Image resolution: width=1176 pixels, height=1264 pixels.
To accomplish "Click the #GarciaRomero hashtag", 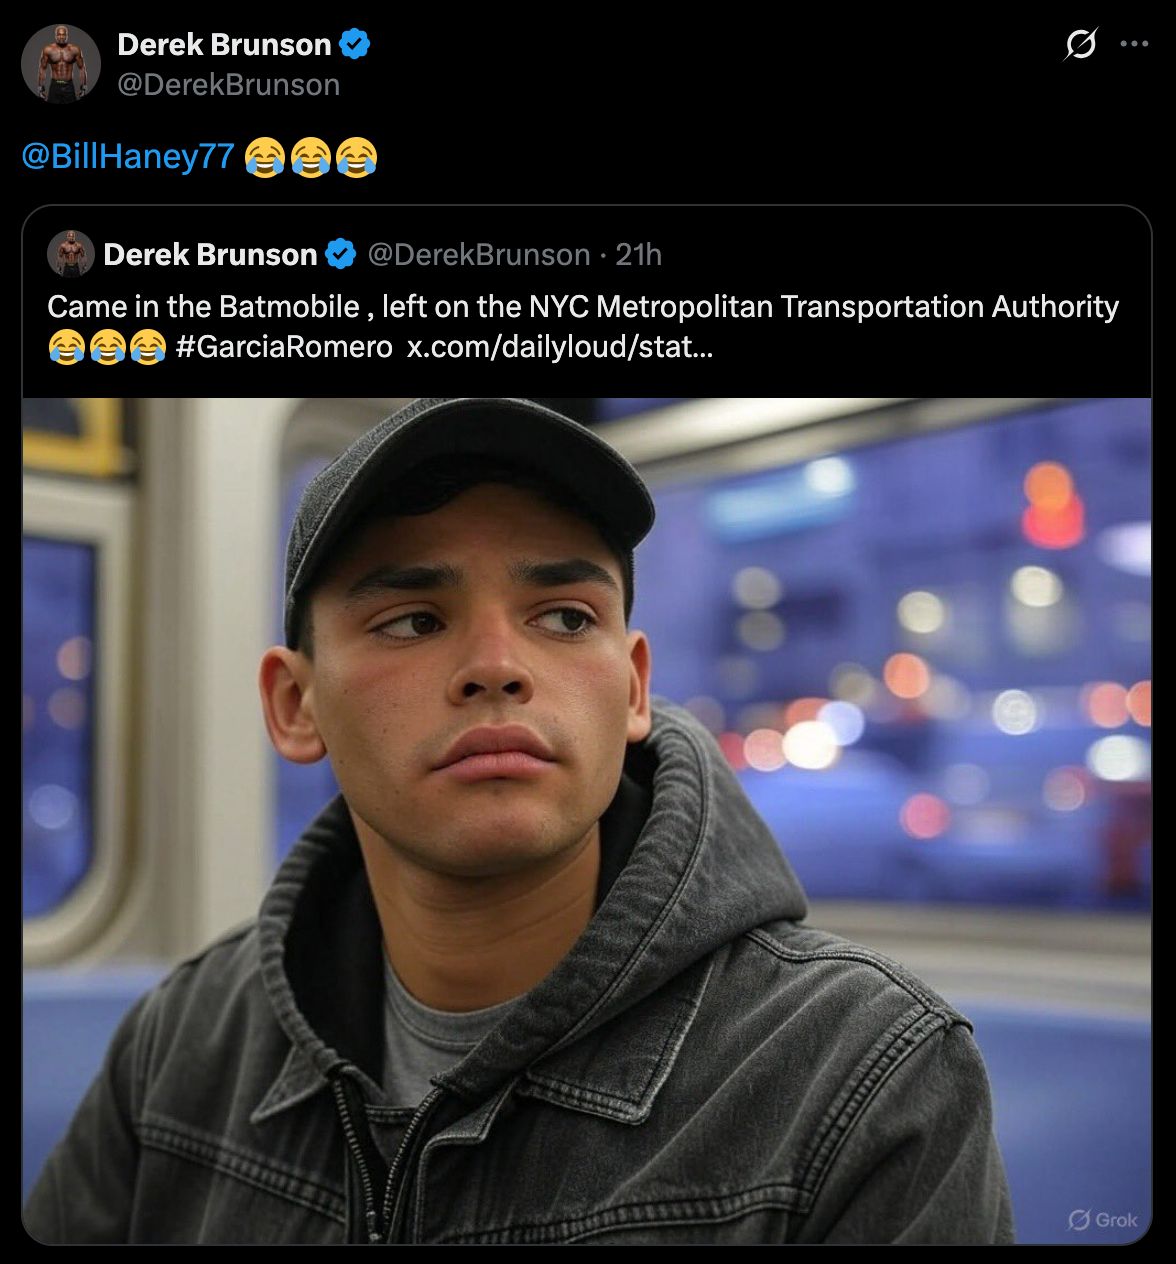I will pos(284,347).
